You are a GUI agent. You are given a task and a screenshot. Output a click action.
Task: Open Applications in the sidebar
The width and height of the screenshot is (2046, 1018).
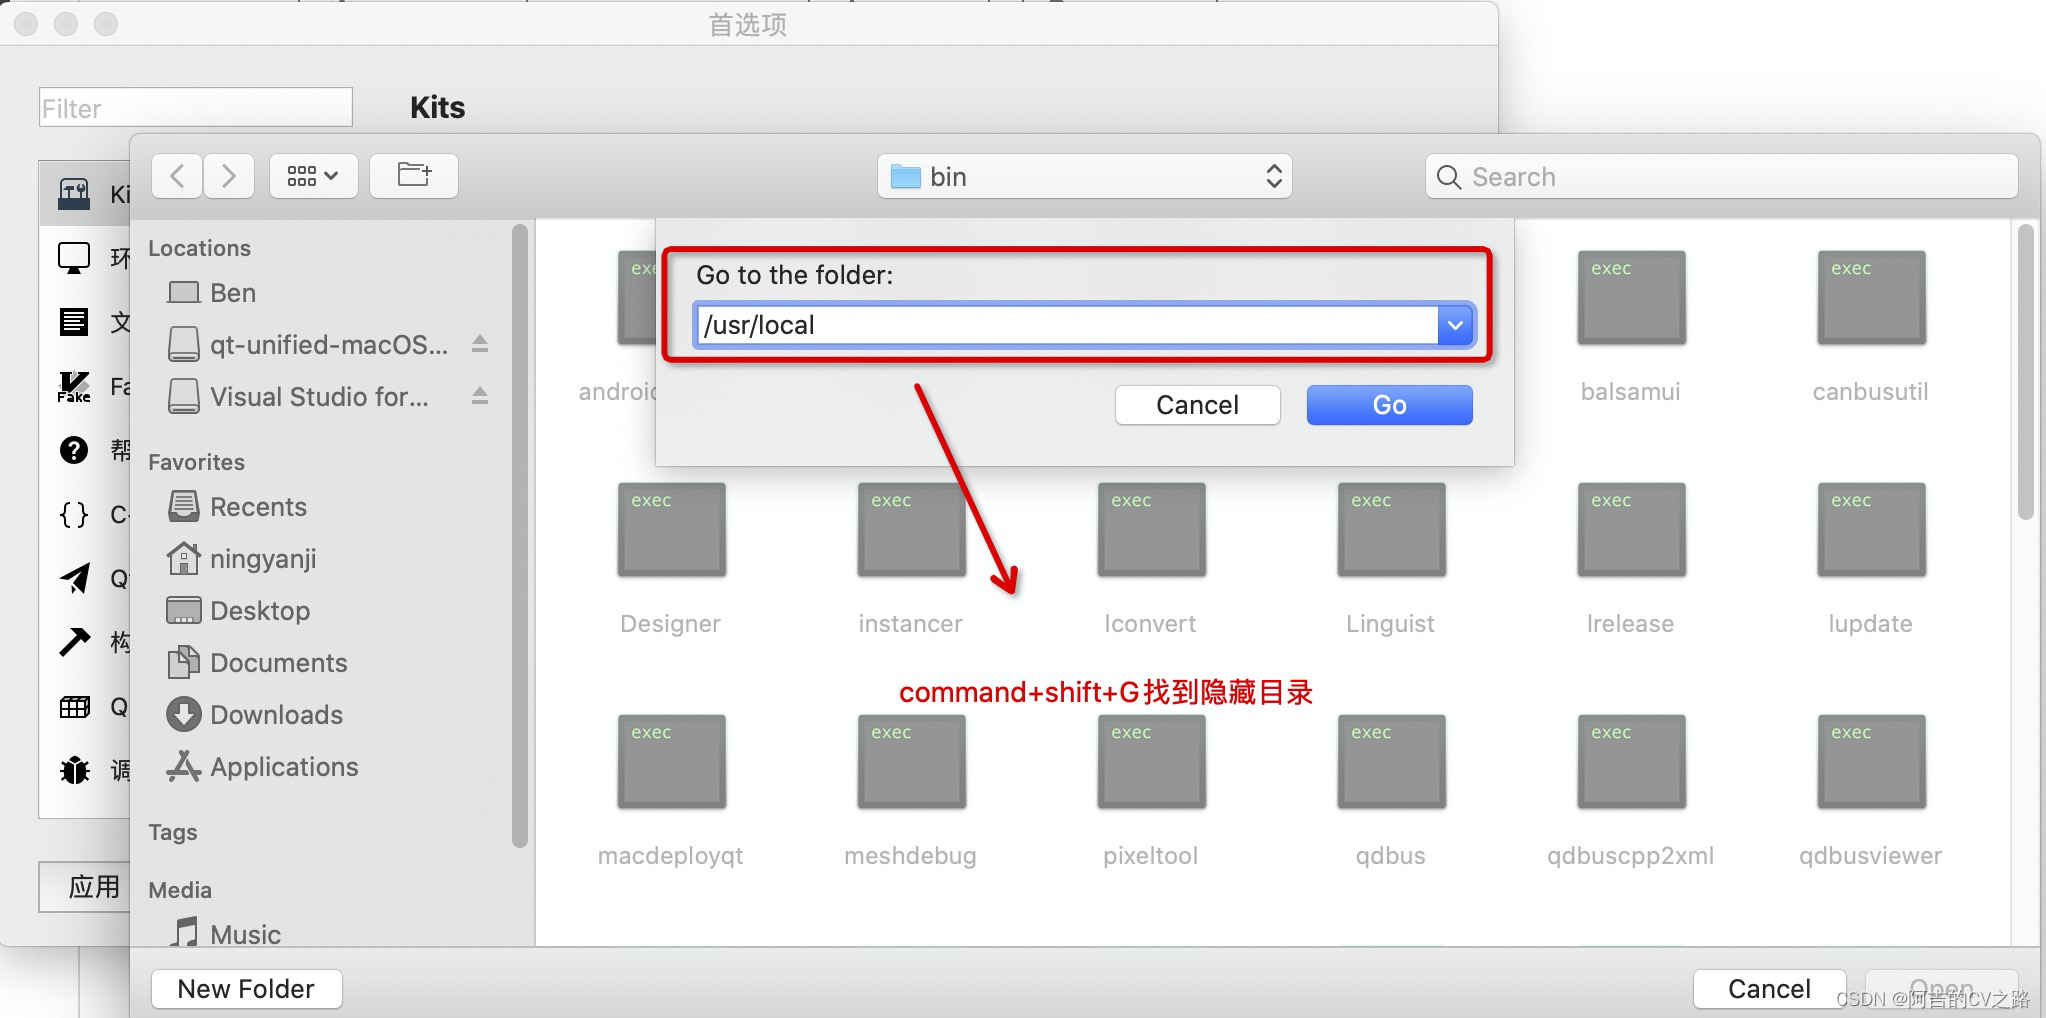coord(262,767)
